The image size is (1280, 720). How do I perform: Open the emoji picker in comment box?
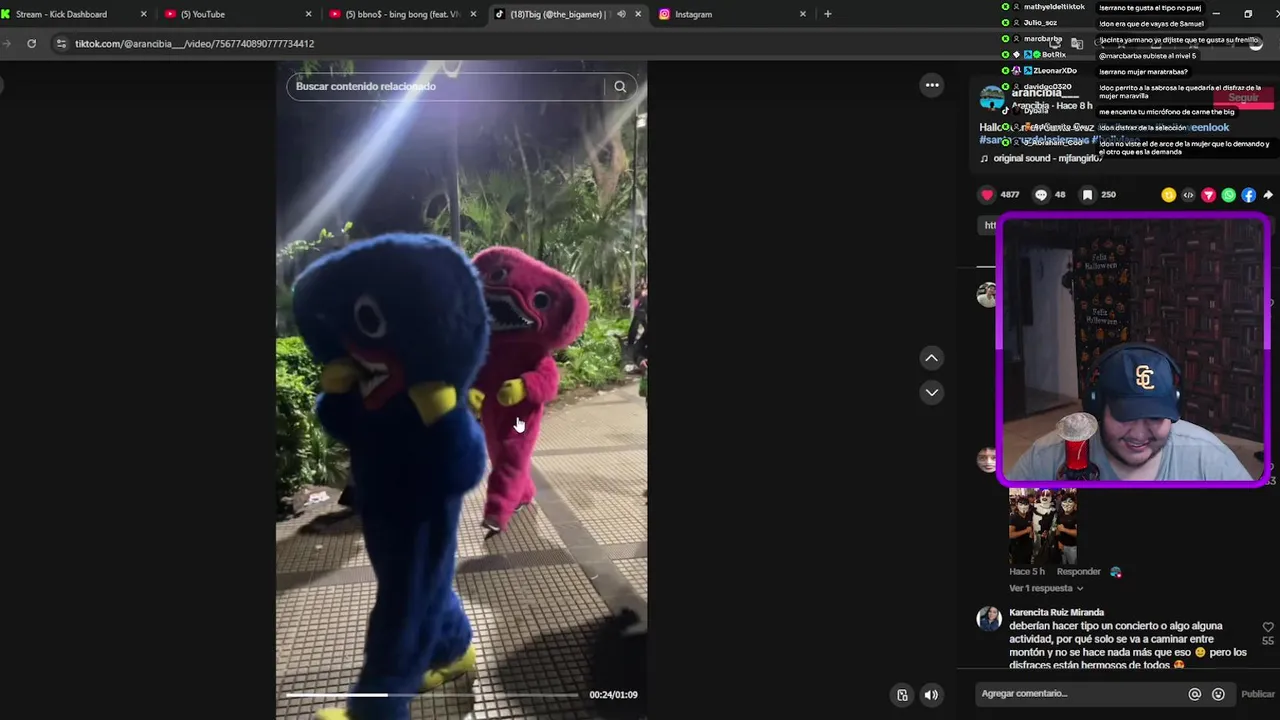(1218, 694)
